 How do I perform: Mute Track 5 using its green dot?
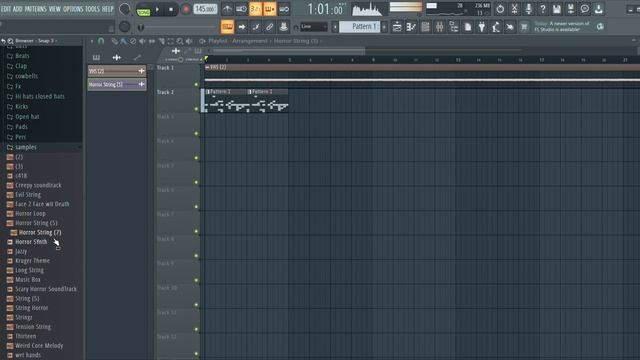pos(196,182)
